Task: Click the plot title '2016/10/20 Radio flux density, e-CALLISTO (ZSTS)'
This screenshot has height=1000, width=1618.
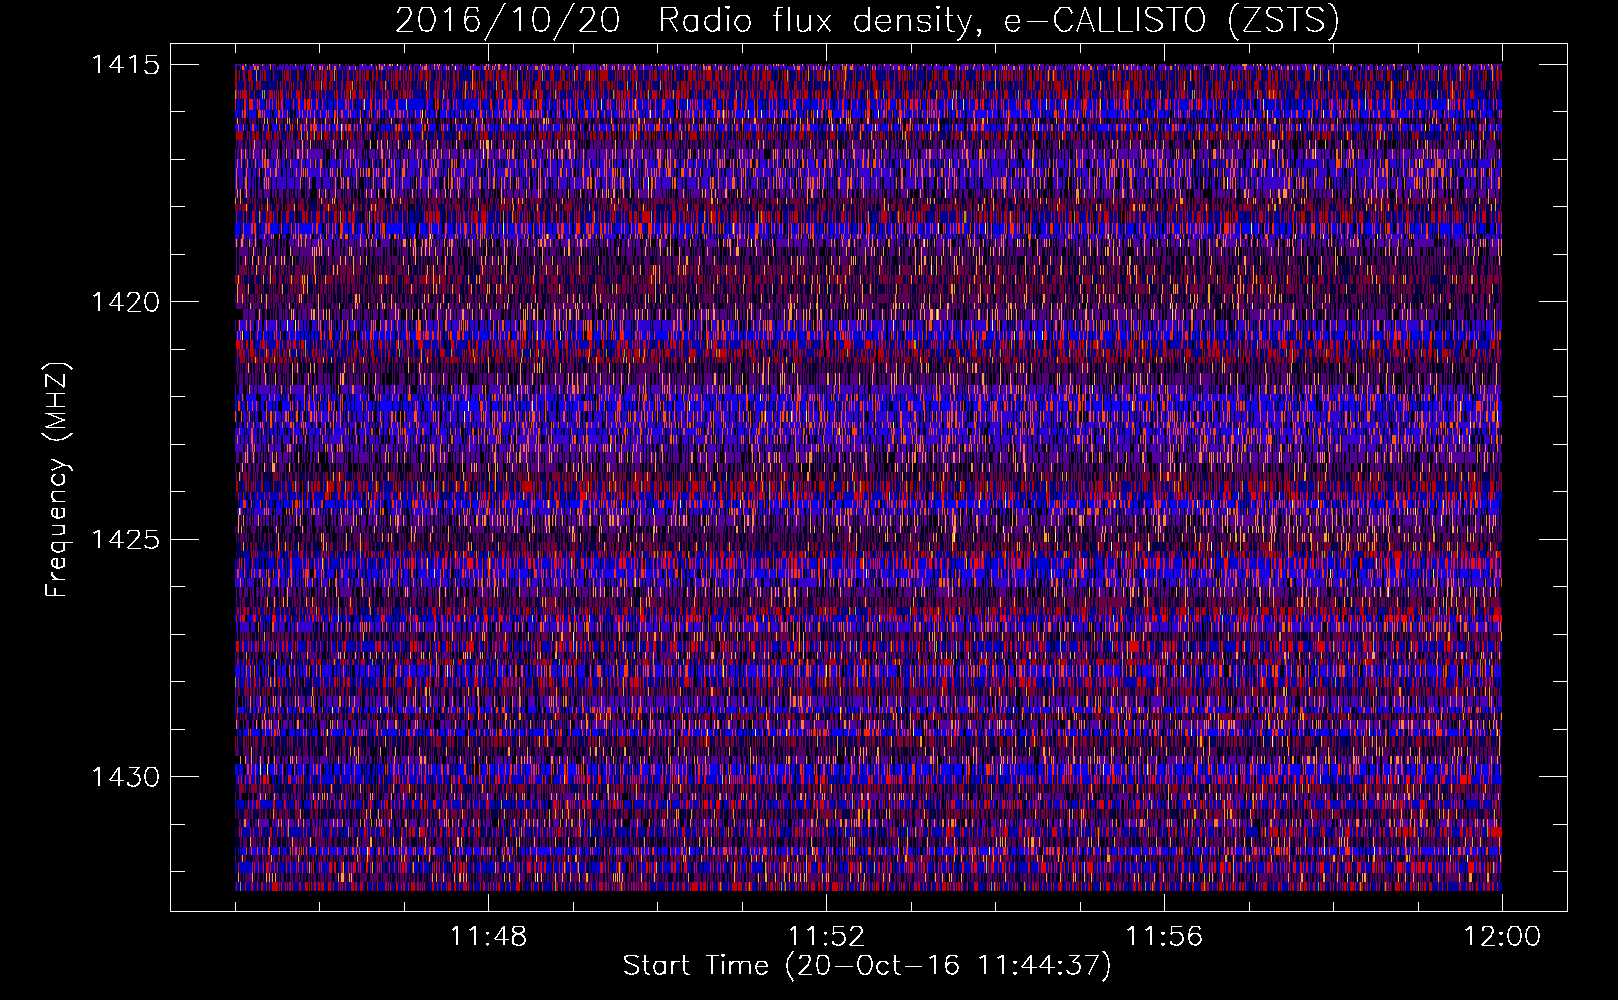Action: (867, 21)
